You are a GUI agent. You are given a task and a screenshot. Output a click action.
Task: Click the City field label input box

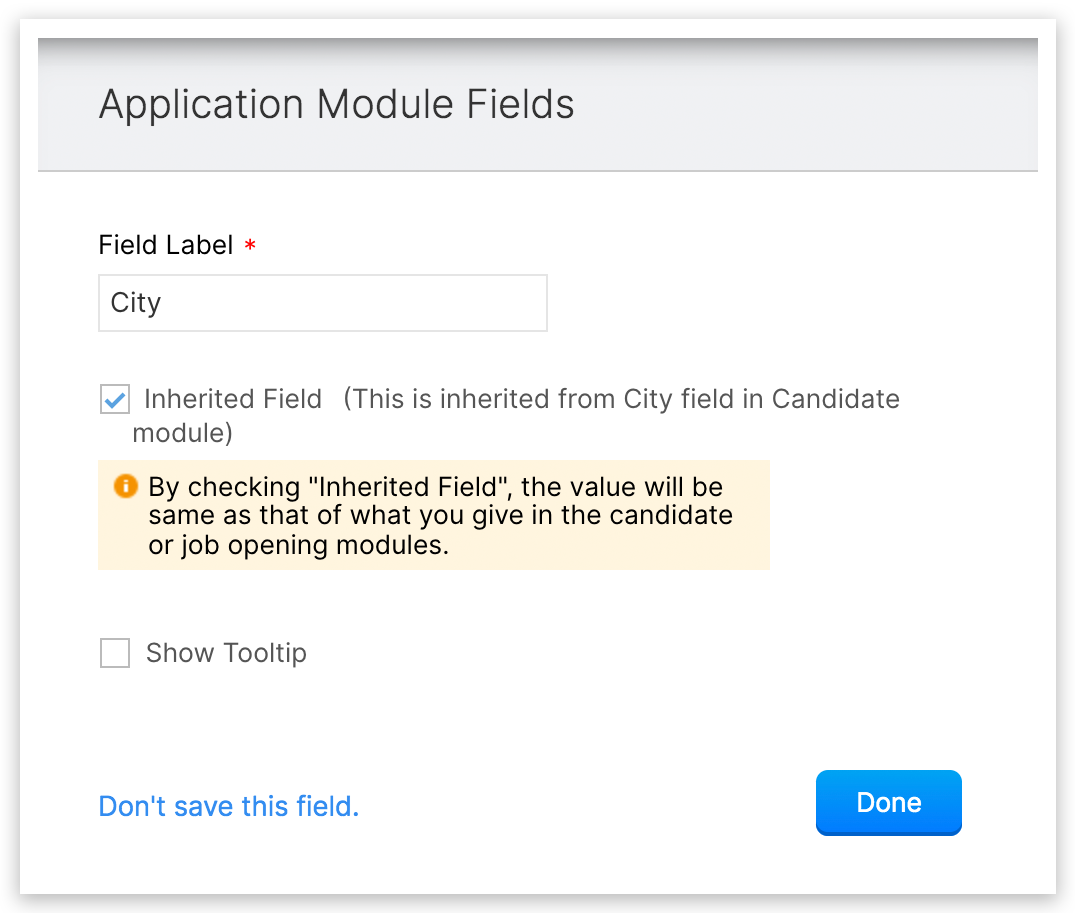tap(322, 303)
